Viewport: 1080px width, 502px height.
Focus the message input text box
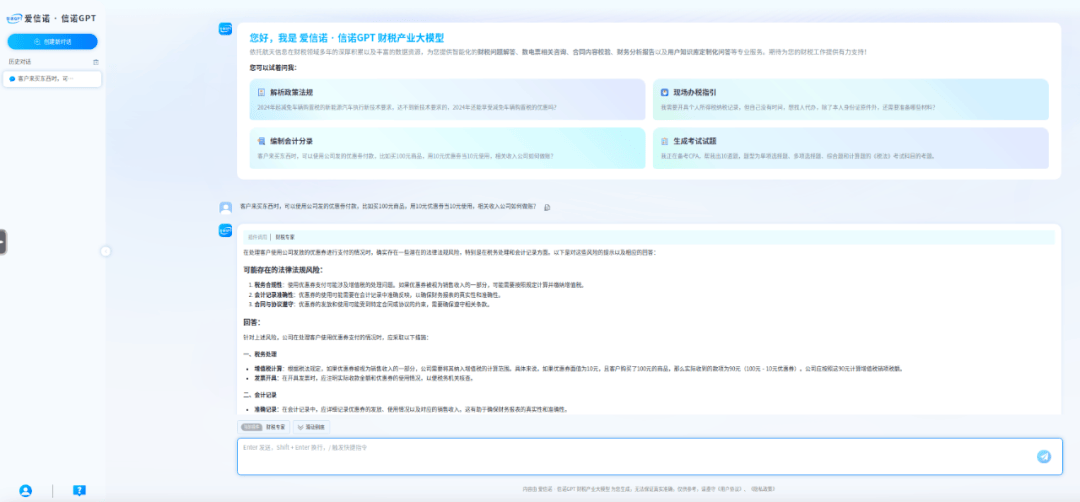[x=630, y=456]
